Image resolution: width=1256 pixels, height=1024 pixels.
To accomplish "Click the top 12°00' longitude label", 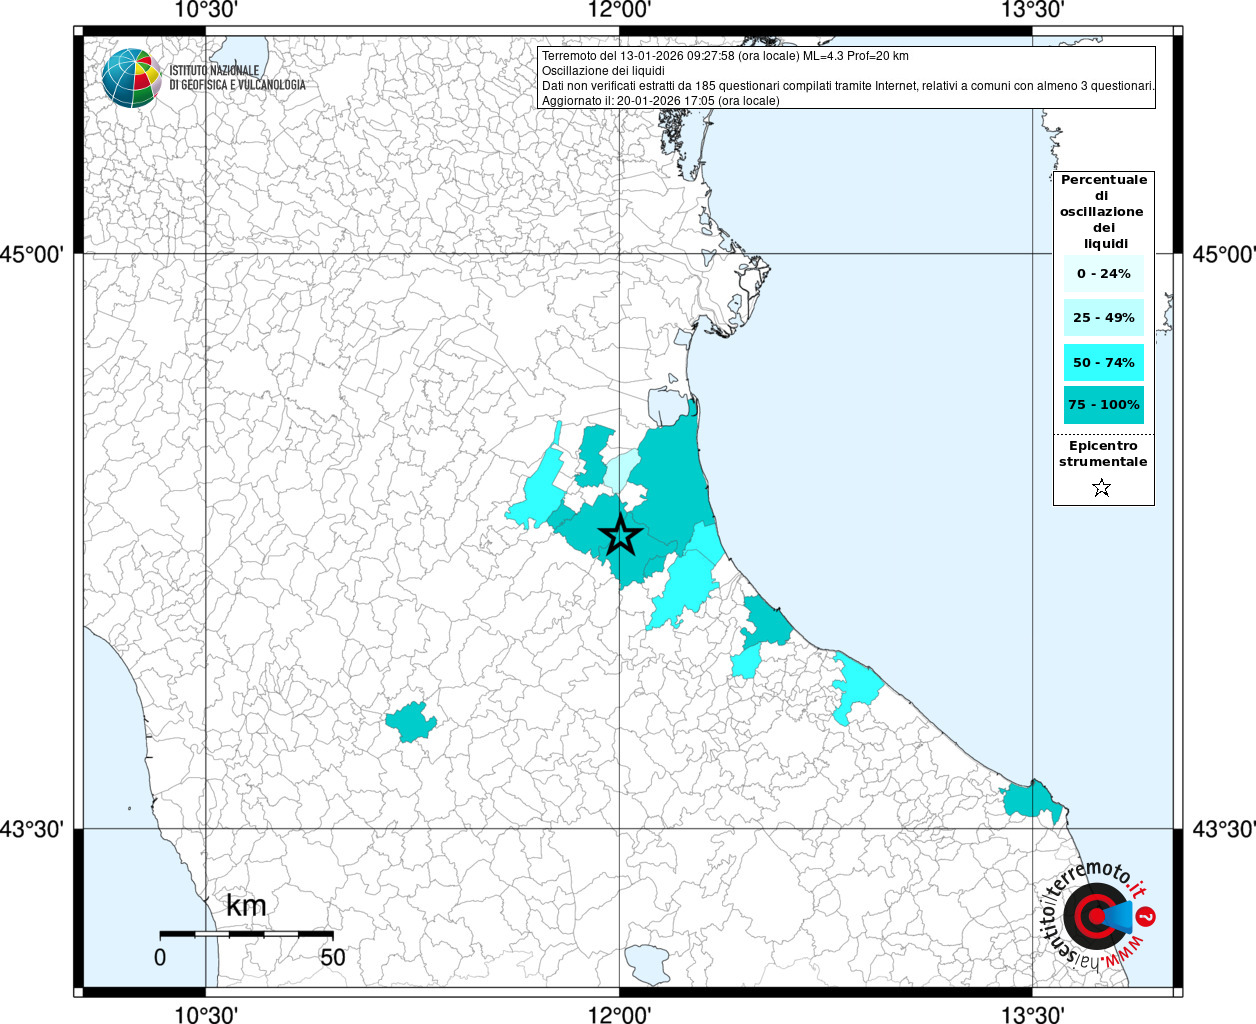I will [x=619, y=11].
